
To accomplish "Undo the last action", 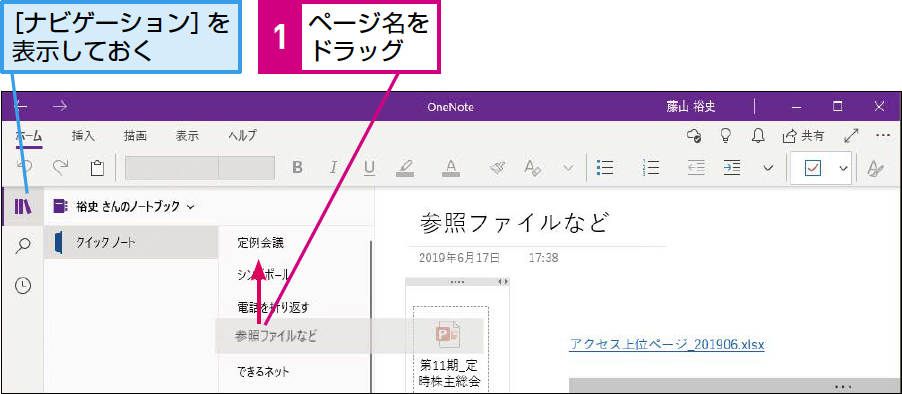I will [24, 167].
